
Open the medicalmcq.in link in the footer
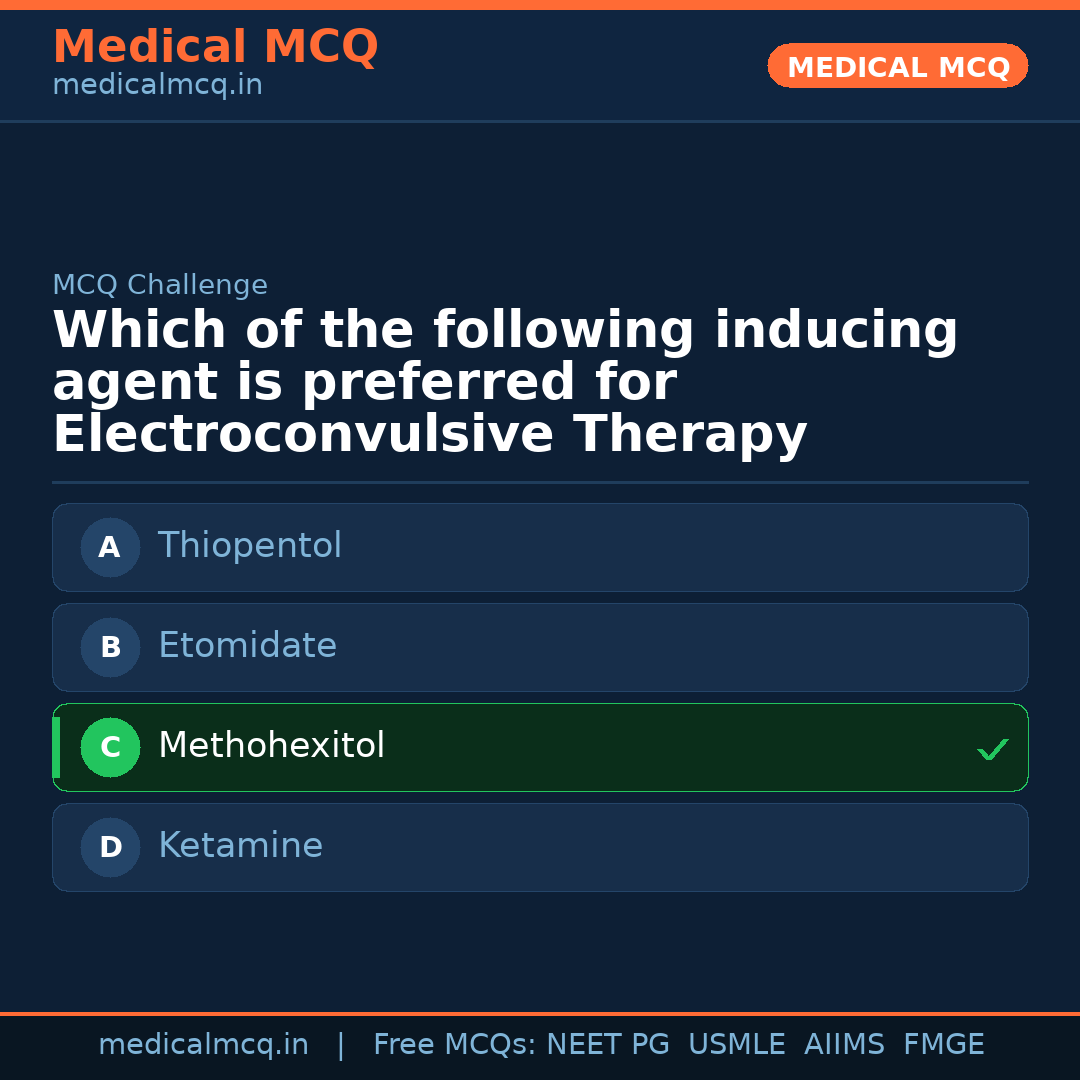coord(204,1043)
